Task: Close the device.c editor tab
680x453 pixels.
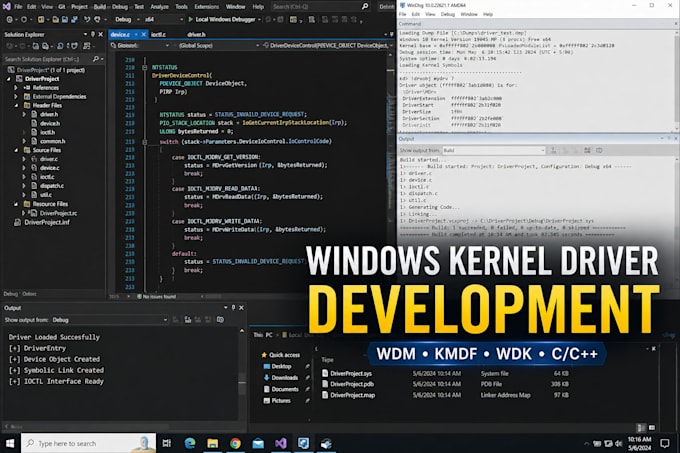Action: 144,34
